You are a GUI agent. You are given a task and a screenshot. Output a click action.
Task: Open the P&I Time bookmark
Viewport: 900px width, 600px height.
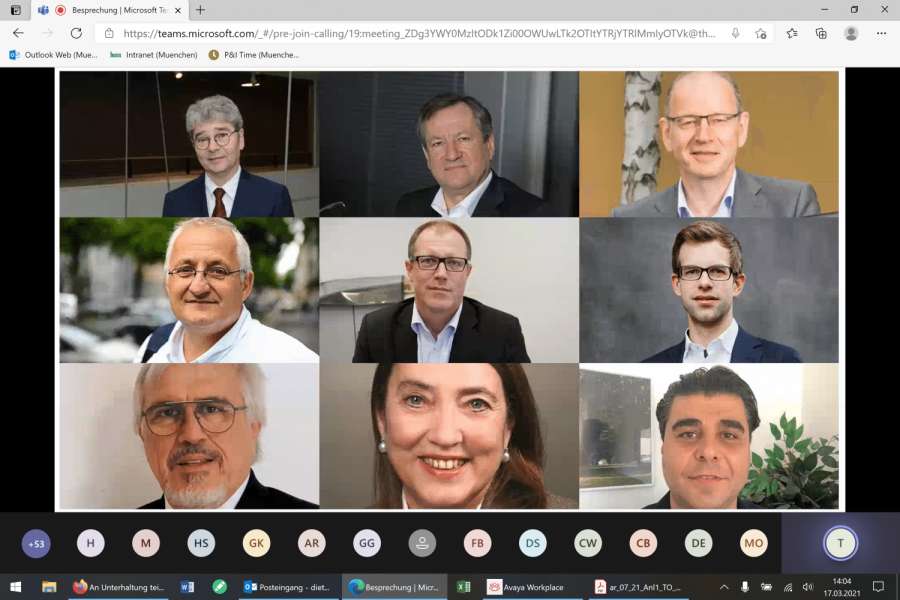[x=254, y=55]
